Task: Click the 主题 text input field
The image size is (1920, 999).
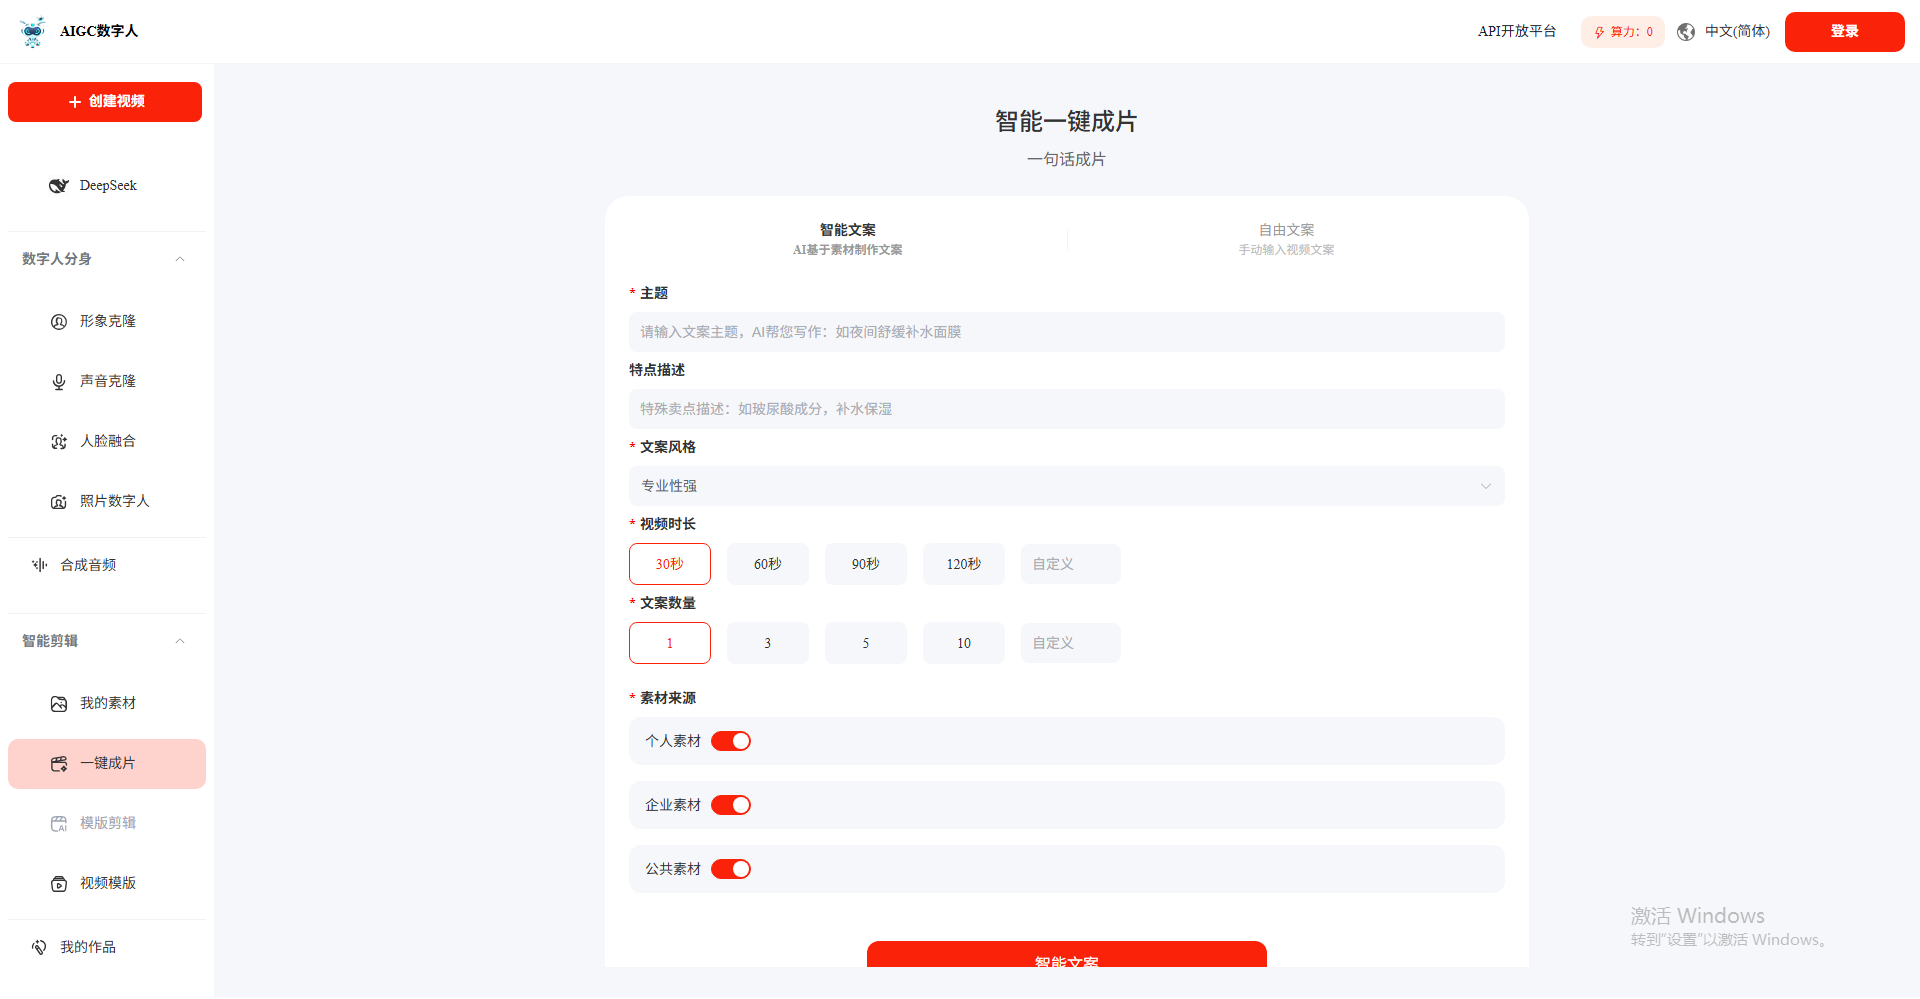Action: (x=1066, y=332)
